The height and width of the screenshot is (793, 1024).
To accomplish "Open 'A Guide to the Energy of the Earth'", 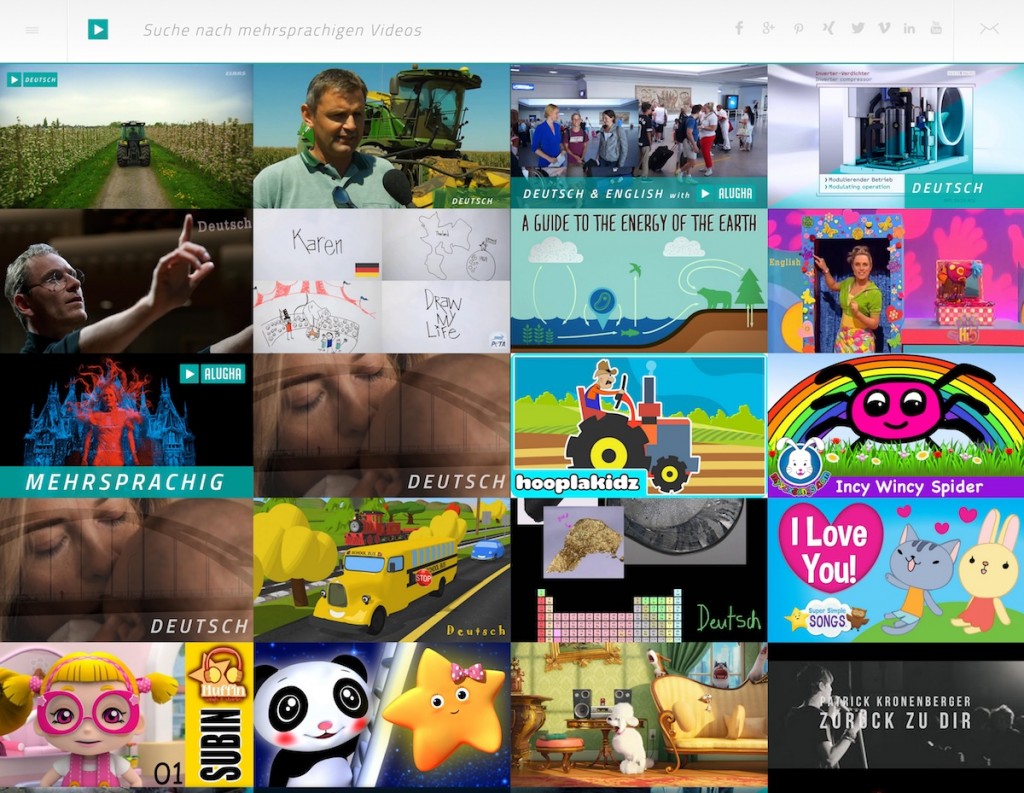I will [639, 281].
